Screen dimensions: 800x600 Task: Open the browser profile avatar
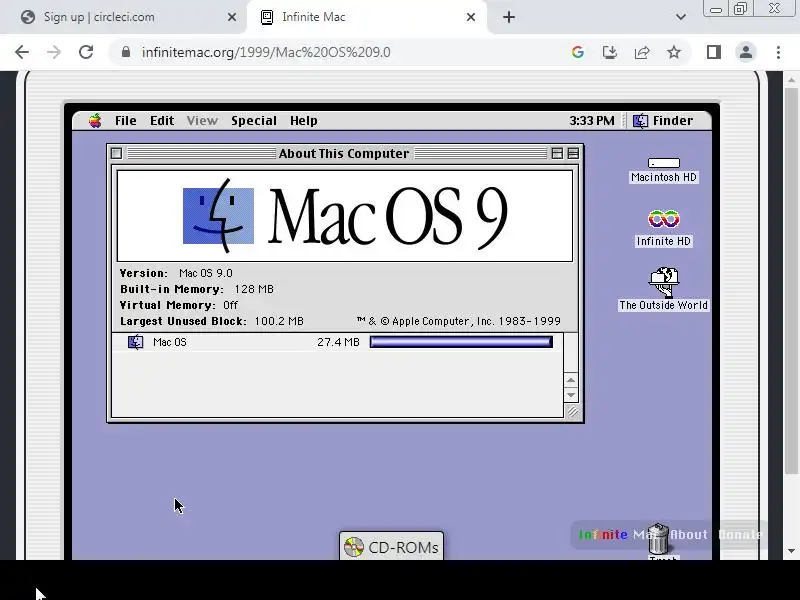pyautogui.click(x=745, y=52)
